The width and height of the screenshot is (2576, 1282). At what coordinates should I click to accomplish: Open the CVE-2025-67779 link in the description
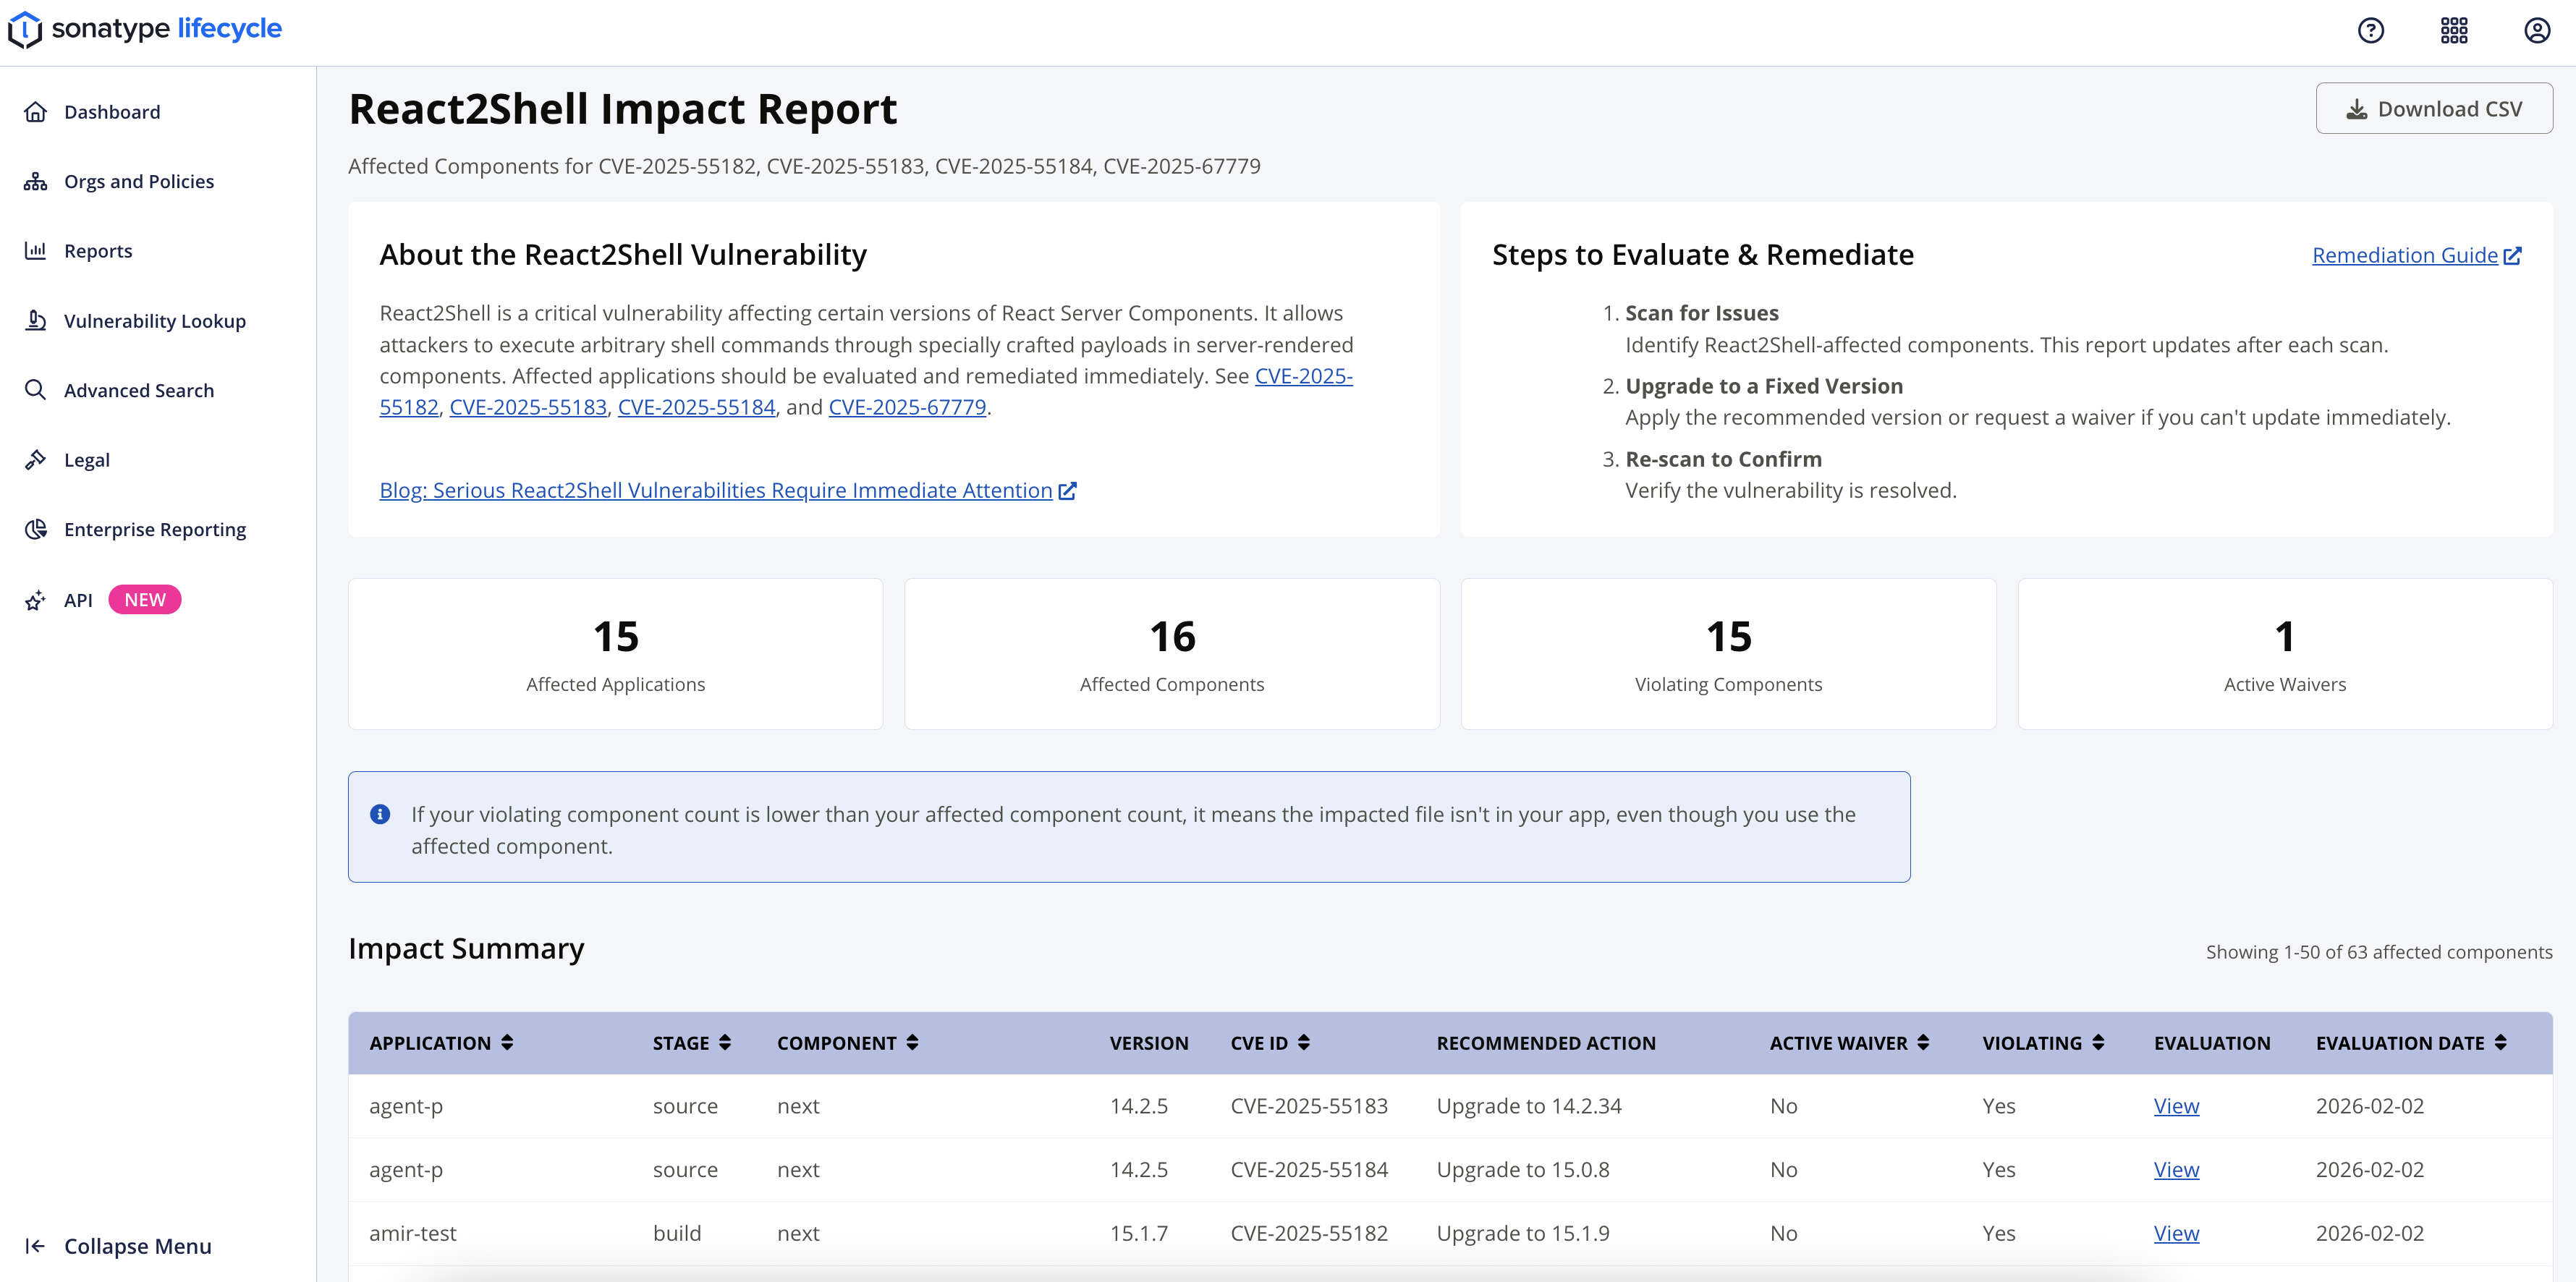tap(908, 407)
